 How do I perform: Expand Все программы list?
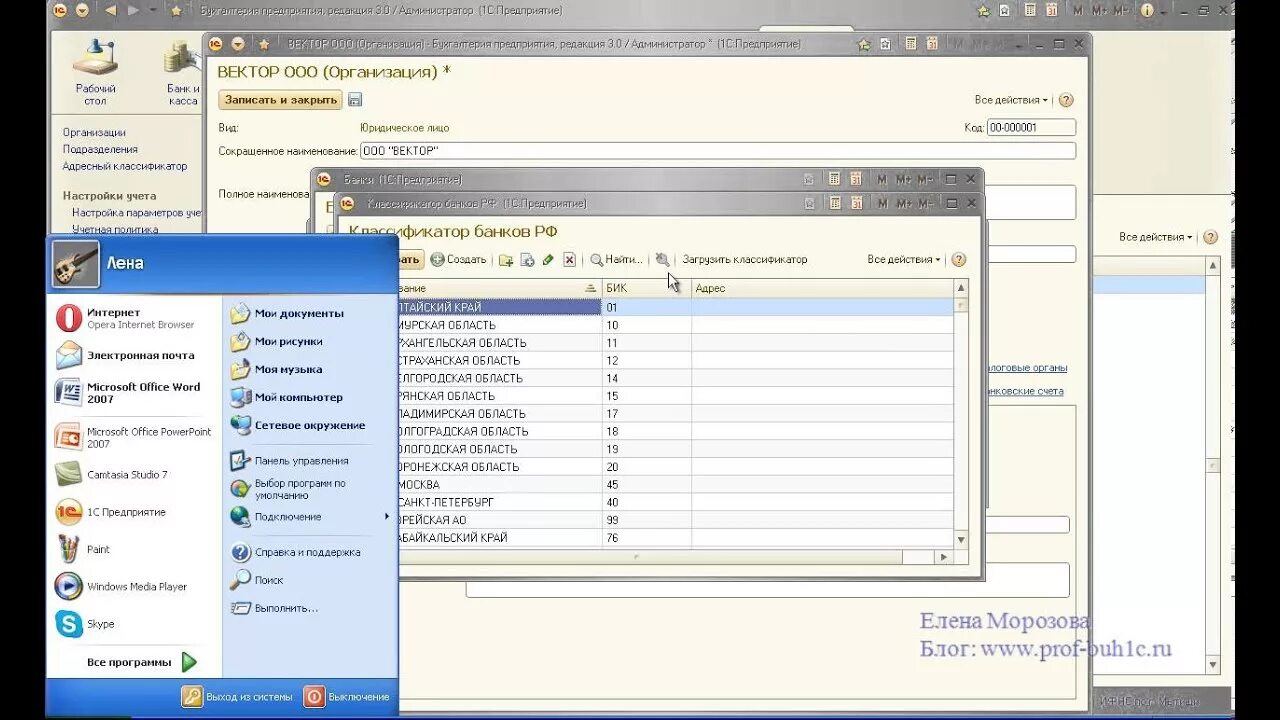coord(141,662)
